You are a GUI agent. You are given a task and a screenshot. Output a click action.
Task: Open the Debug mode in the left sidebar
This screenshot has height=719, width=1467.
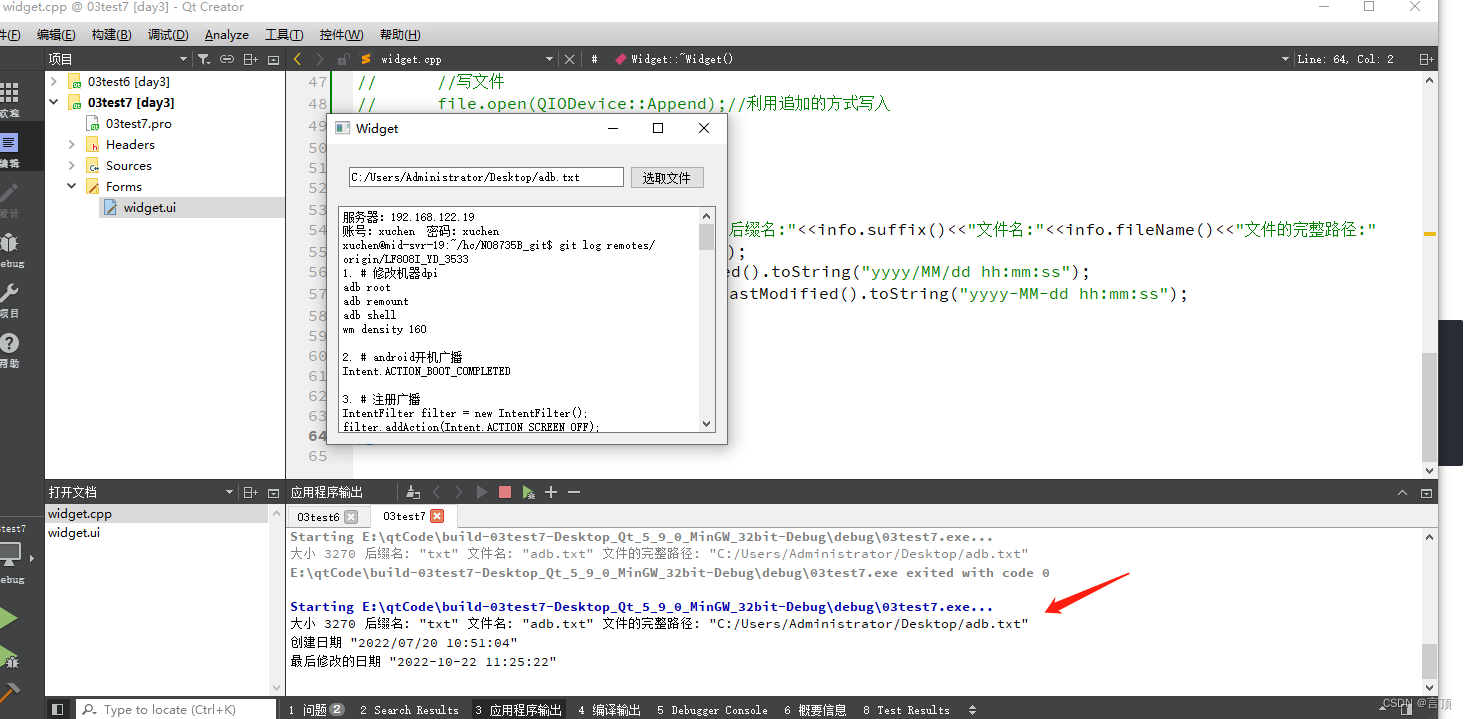(x=10, y=249)
